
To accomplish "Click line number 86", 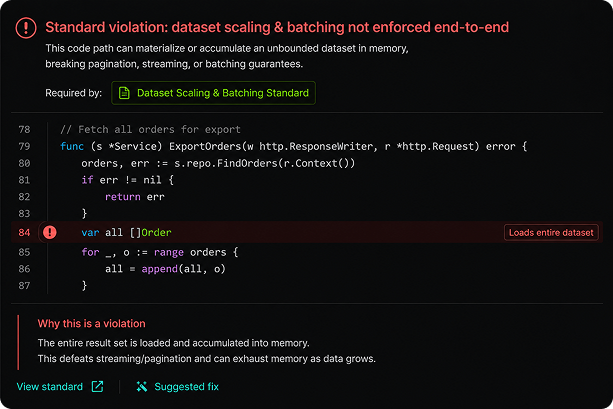I will 24,269.
